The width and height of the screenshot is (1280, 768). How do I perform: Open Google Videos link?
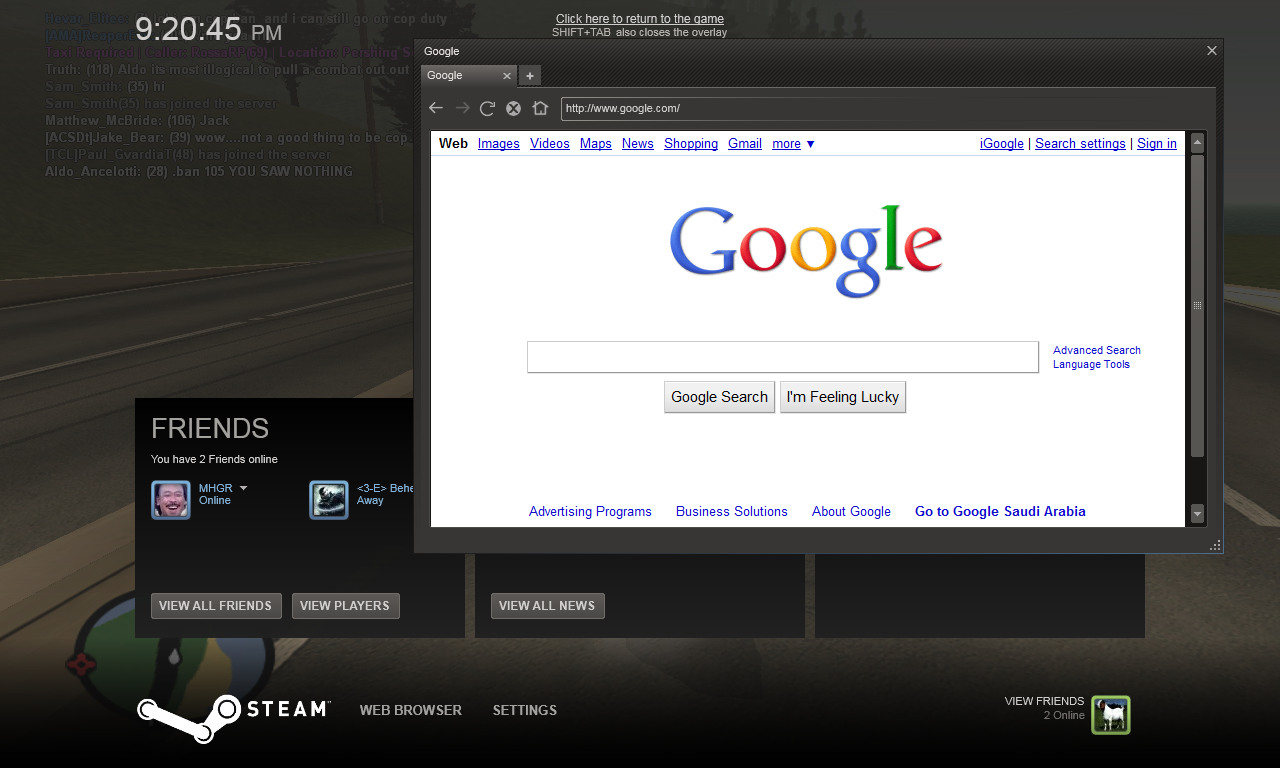point(549,144)
